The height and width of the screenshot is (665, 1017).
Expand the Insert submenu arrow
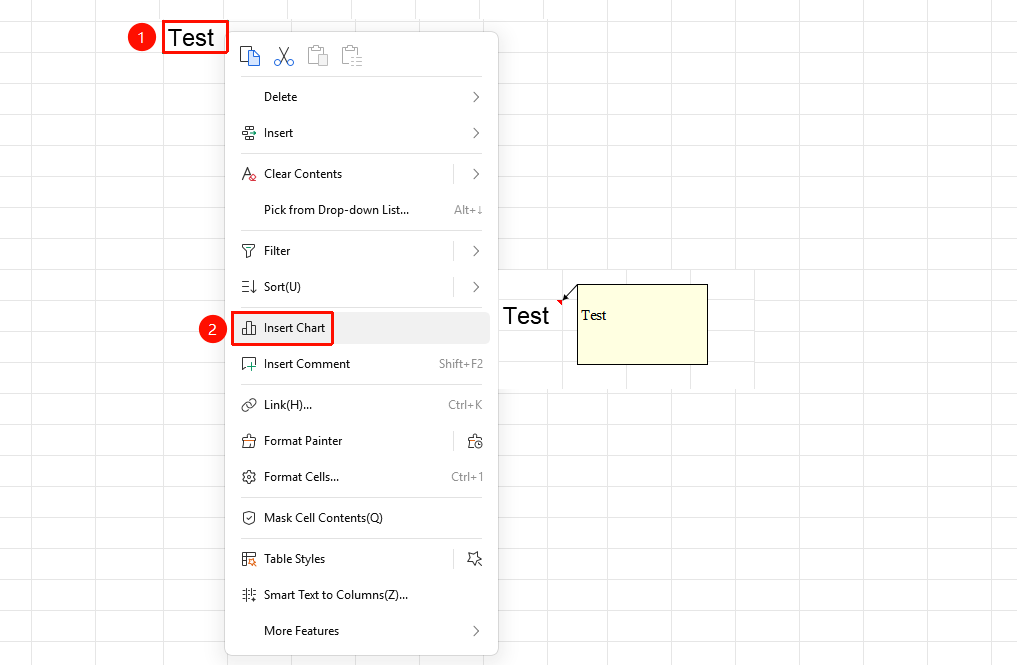point(476,133)
